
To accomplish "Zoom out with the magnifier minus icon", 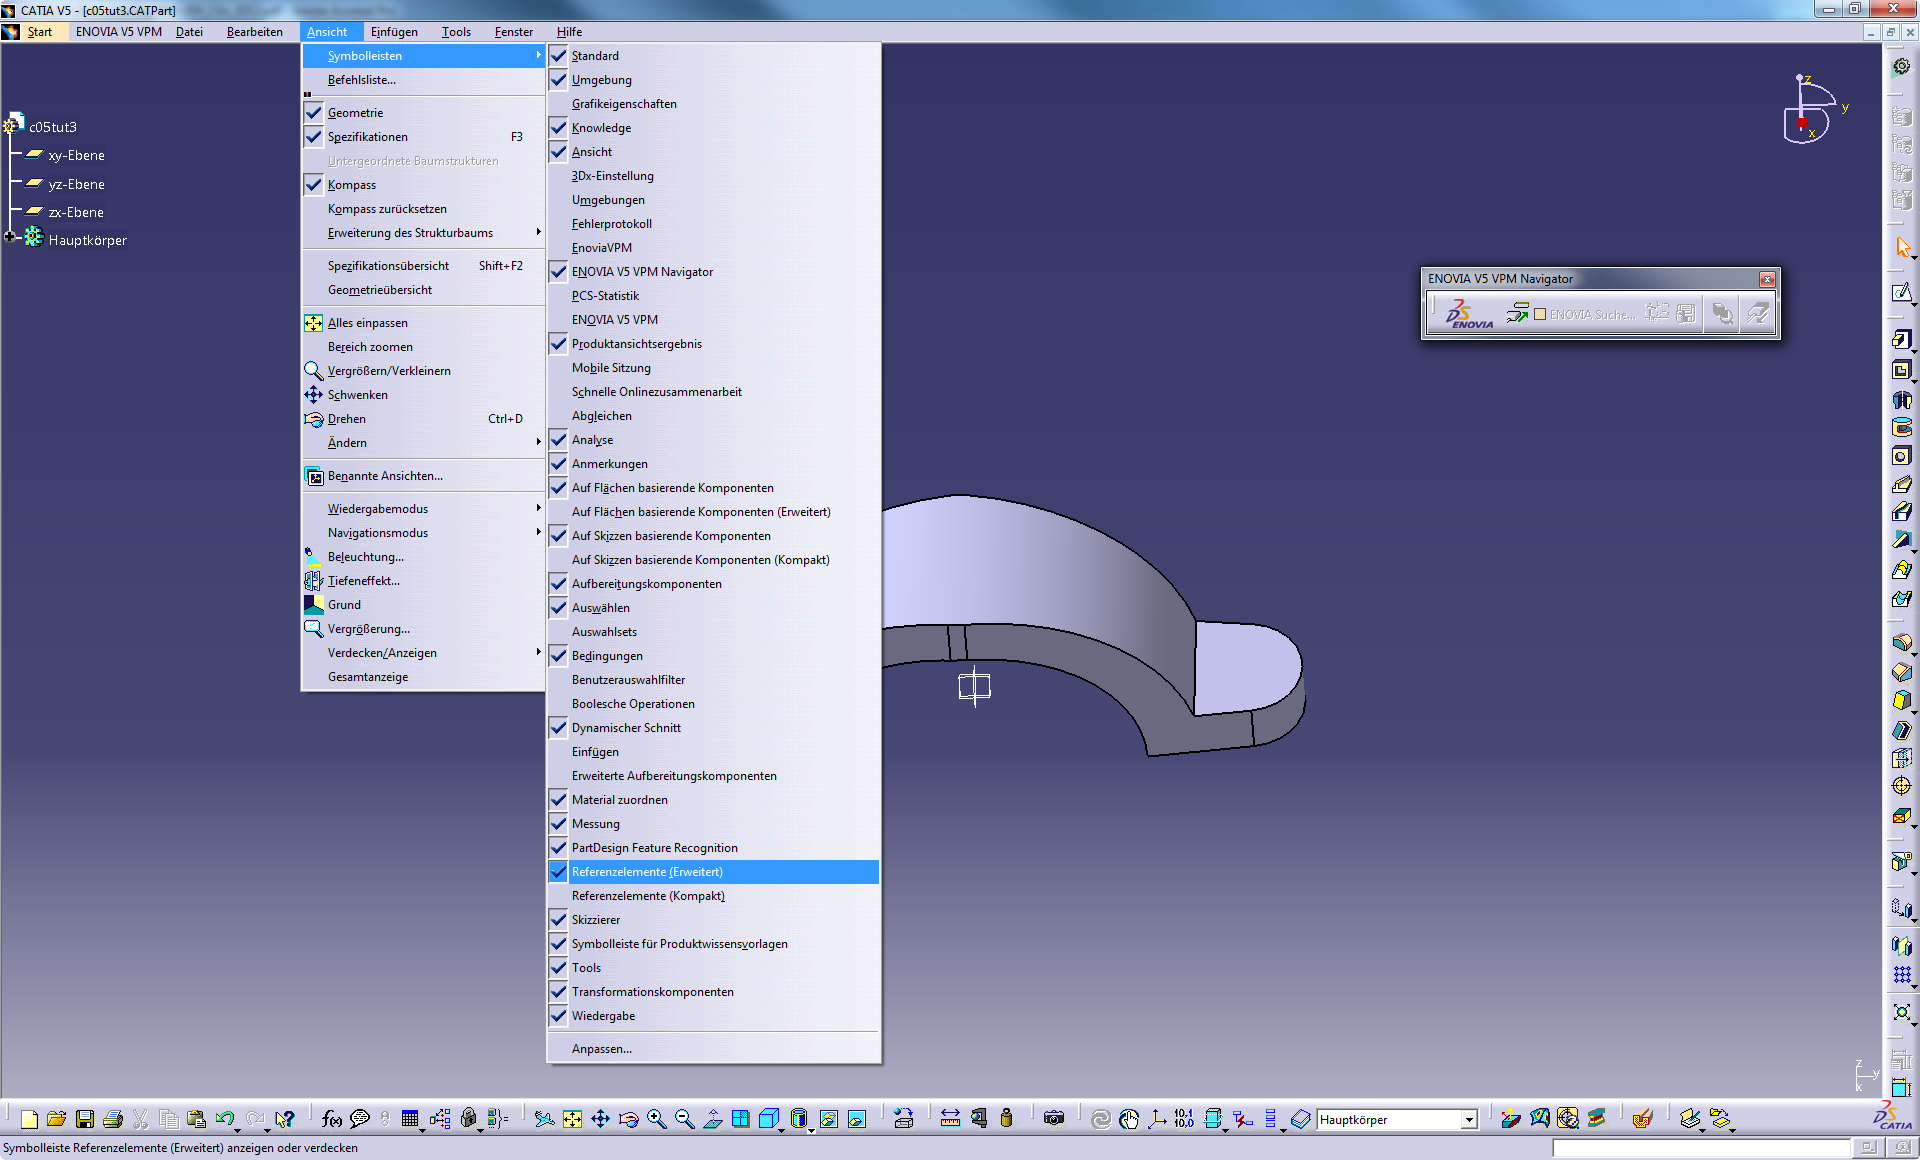I will coord(684,1119).
